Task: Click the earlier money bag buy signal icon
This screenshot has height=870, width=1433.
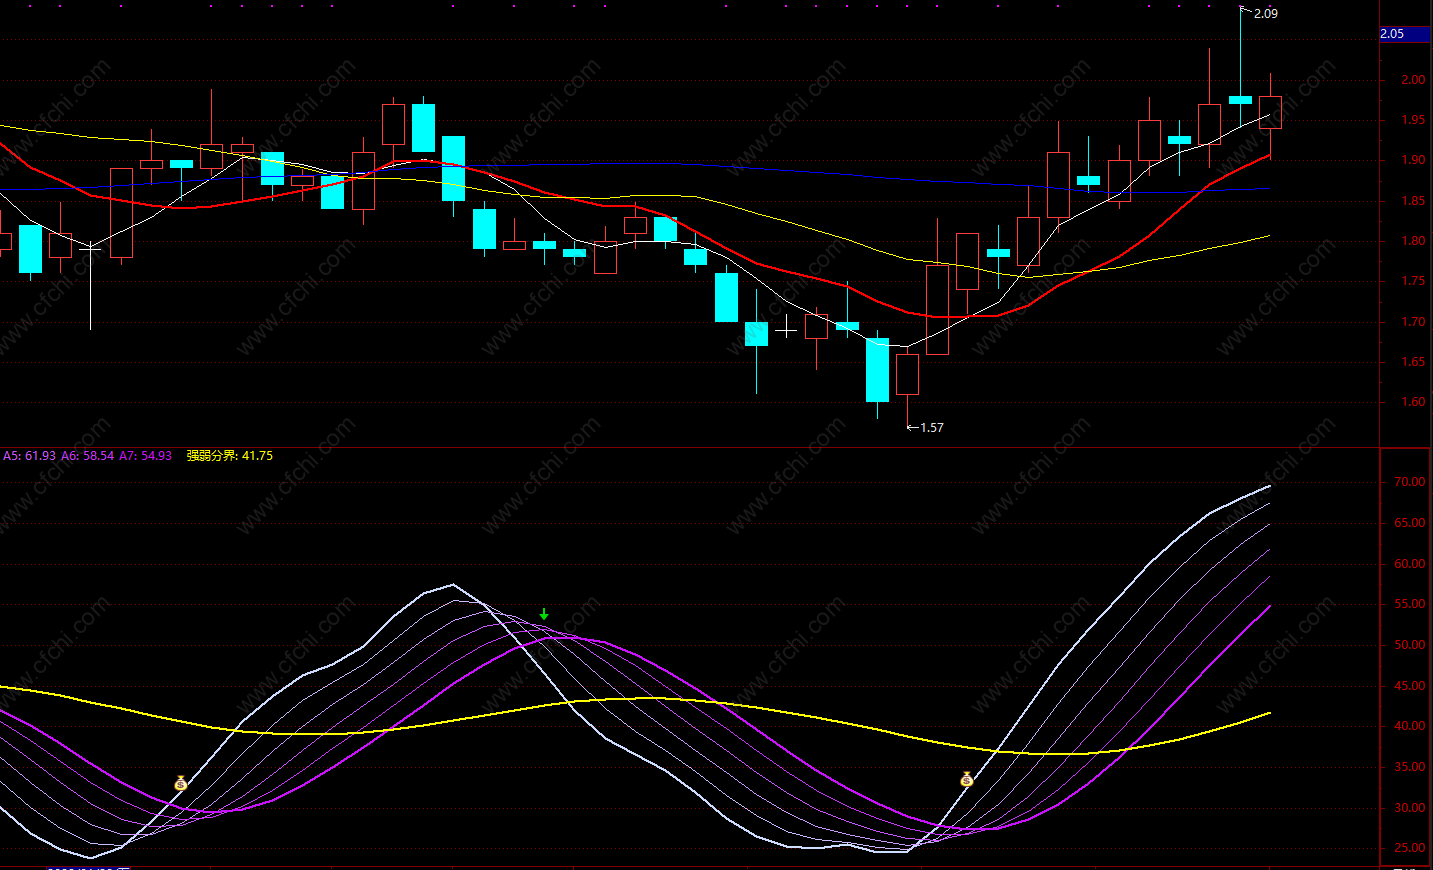Action: [180, 783]
